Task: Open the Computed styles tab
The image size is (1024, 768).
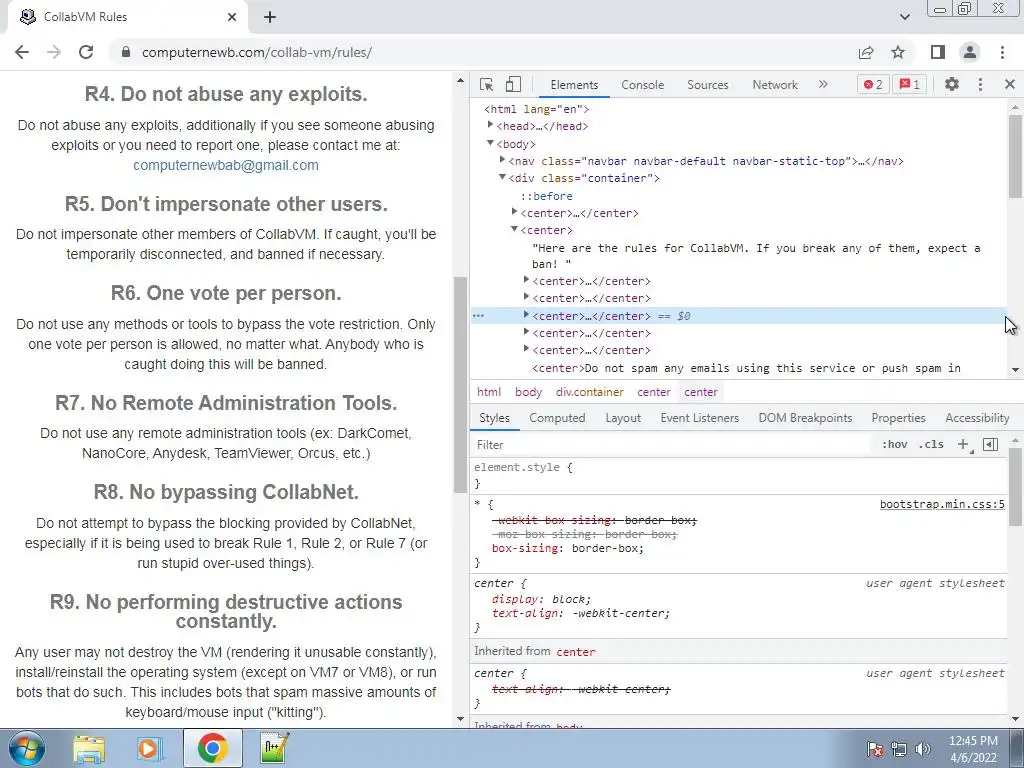Action: [557, 418]
